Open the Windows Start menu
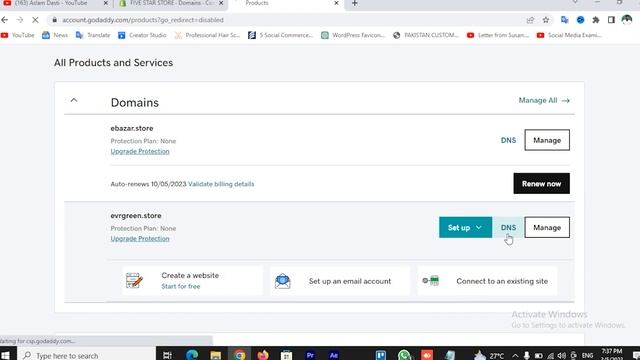Screen dimensions: 640x360 click(x=6, y=355)
